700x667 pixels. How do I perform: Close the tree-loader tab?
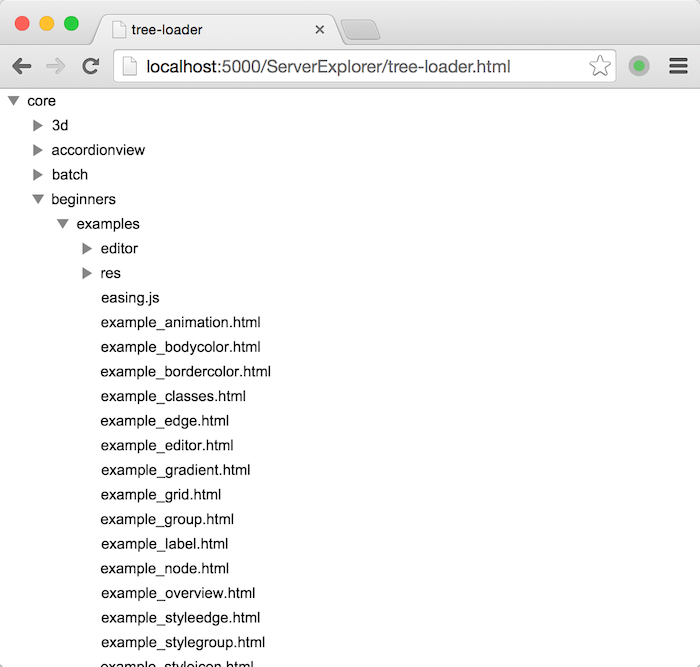coord(320,30)
